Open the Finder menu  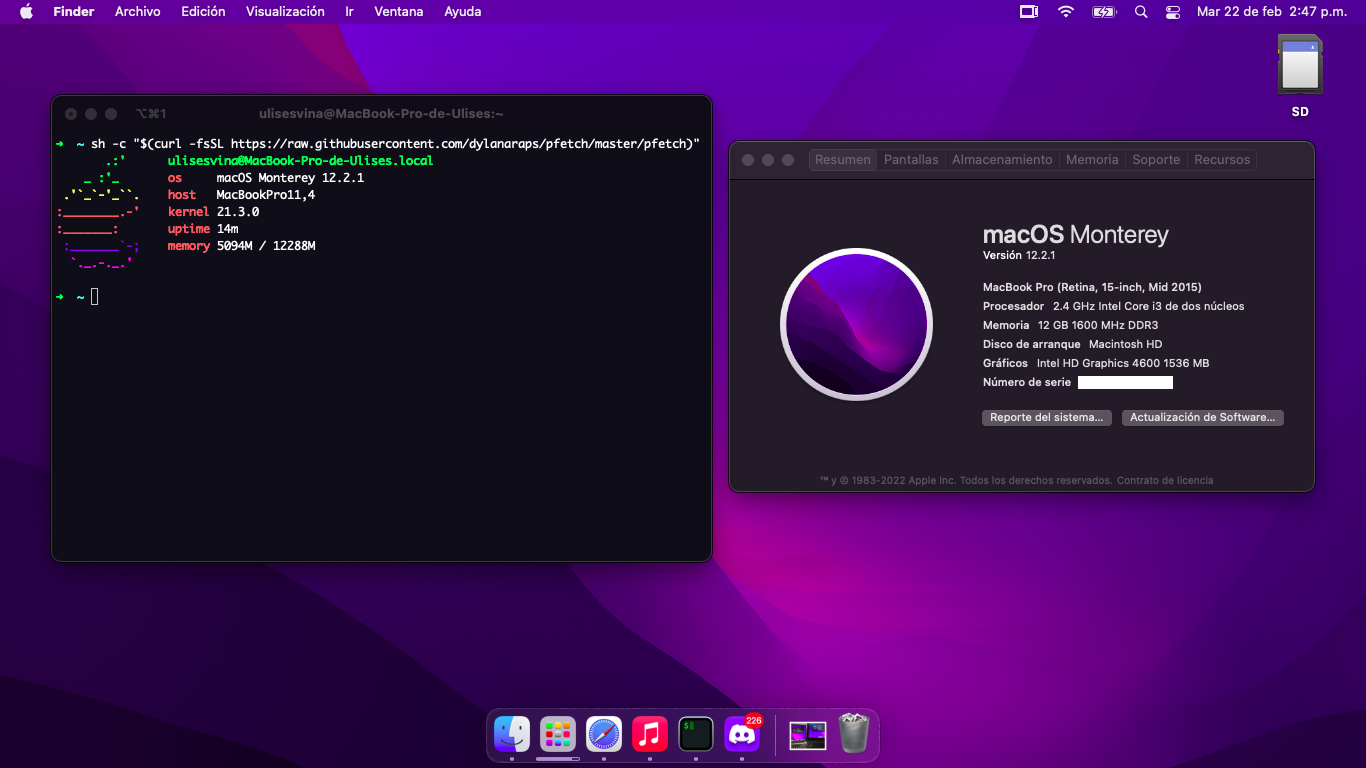point(74,12)
